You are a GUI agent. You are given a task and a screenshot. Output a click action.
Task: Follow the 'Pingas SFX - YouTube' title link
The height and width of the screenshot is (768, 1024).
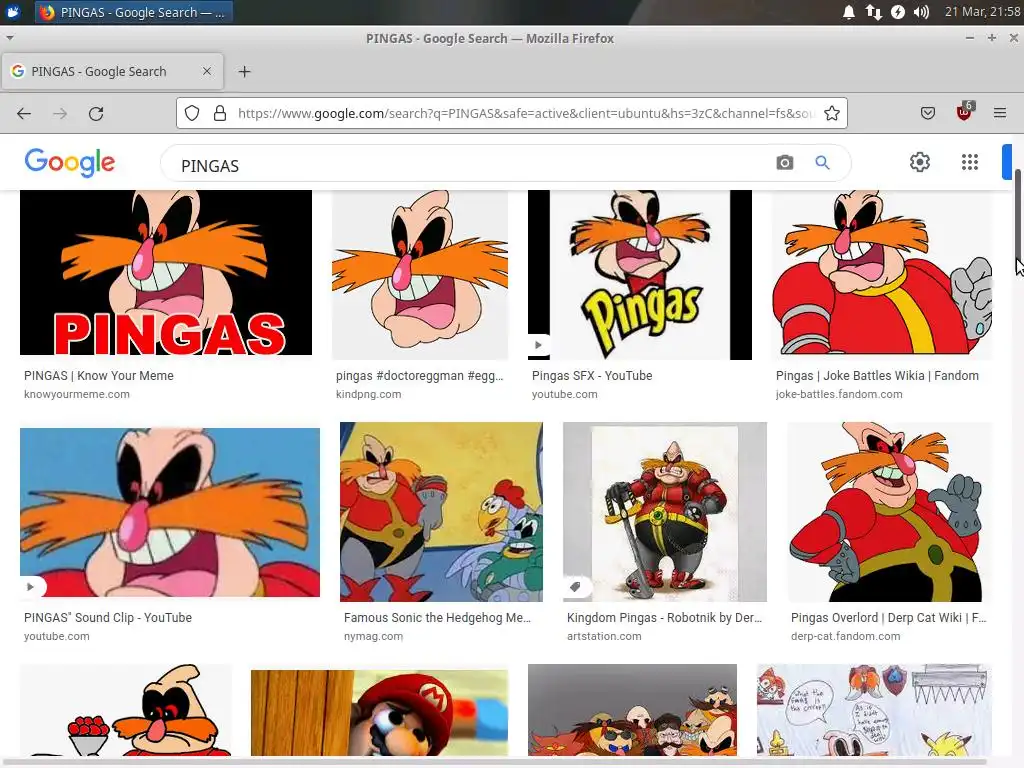[592, 376]
